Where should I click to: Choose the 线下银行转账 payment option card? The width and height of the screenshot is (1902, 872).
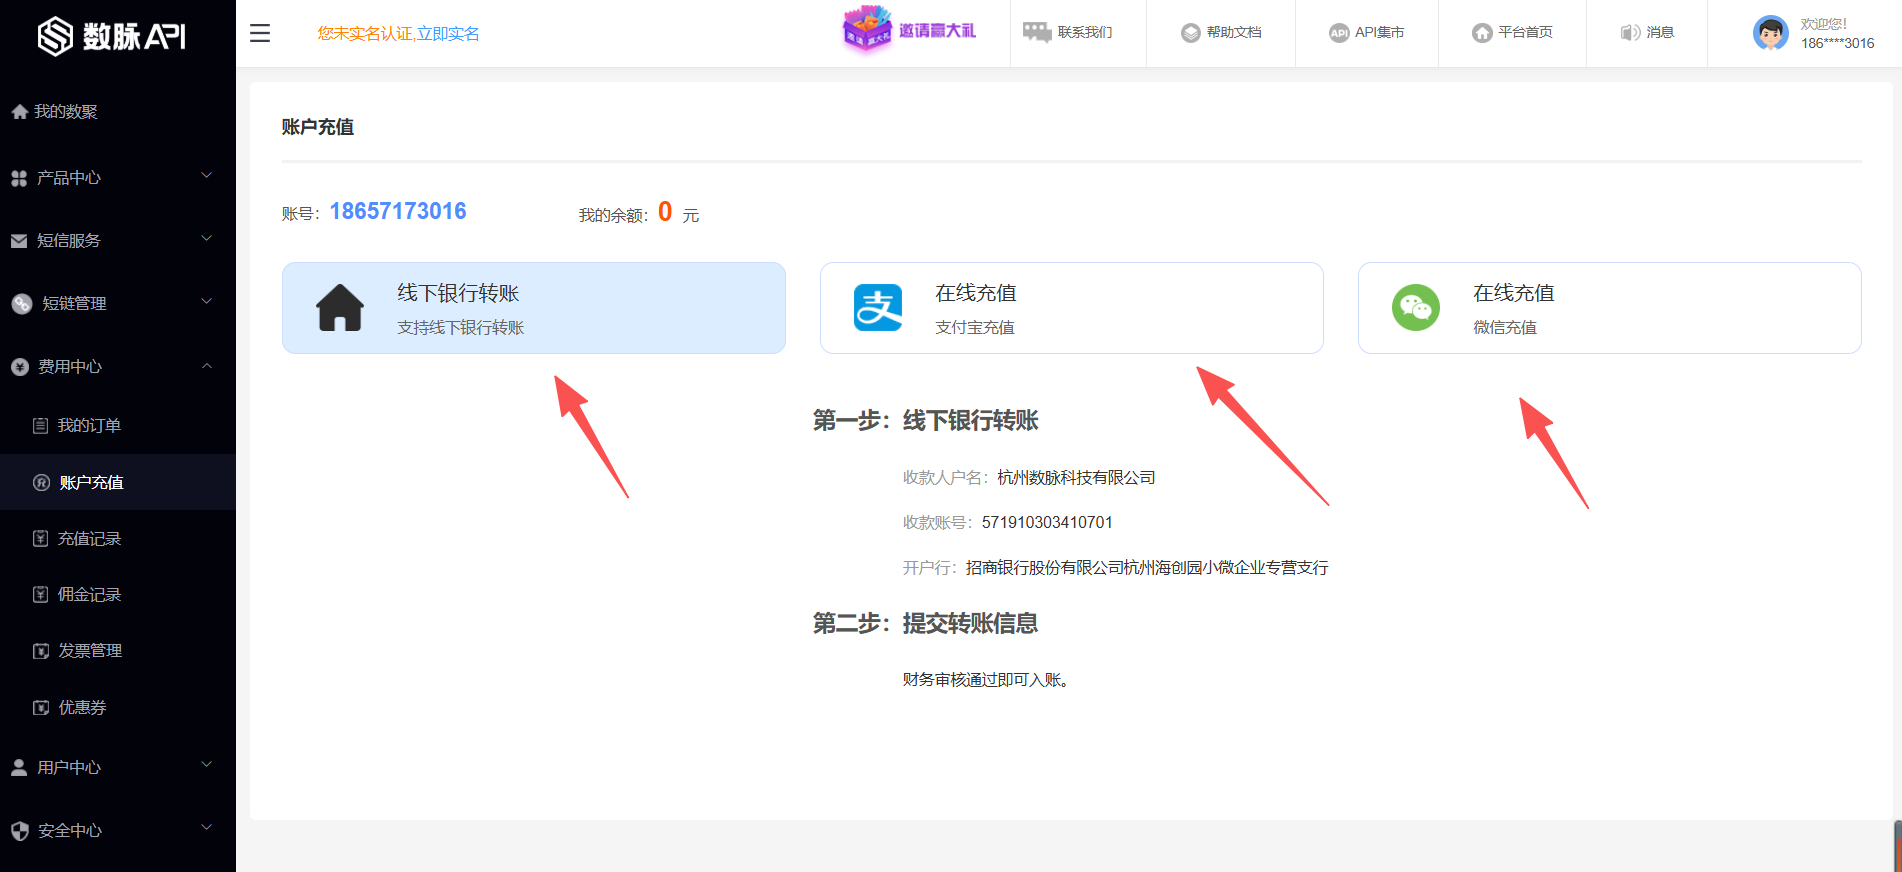(x=533, y=308)
